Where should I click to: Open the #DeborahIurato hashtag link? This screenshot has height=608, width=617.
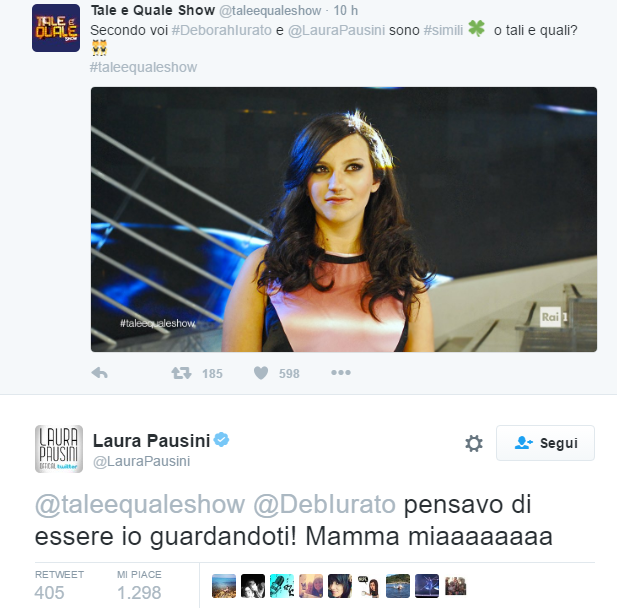(222, 30)
